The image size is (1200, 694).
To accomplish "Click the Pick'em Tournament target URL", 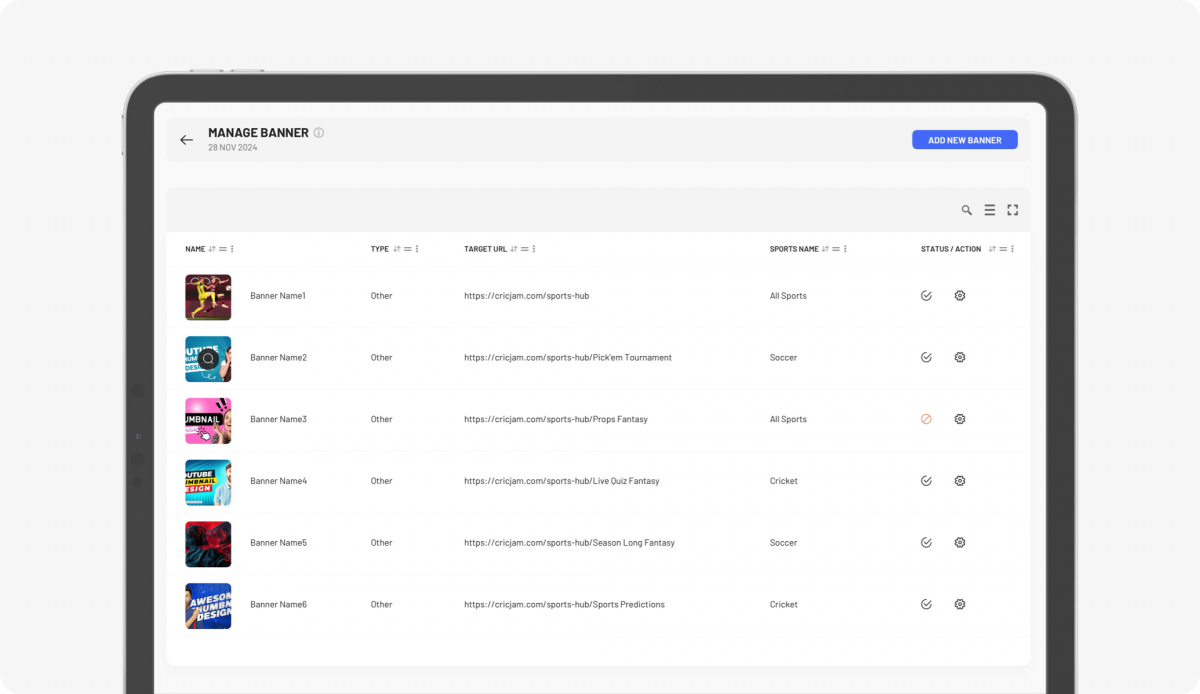I will [567, 357].
